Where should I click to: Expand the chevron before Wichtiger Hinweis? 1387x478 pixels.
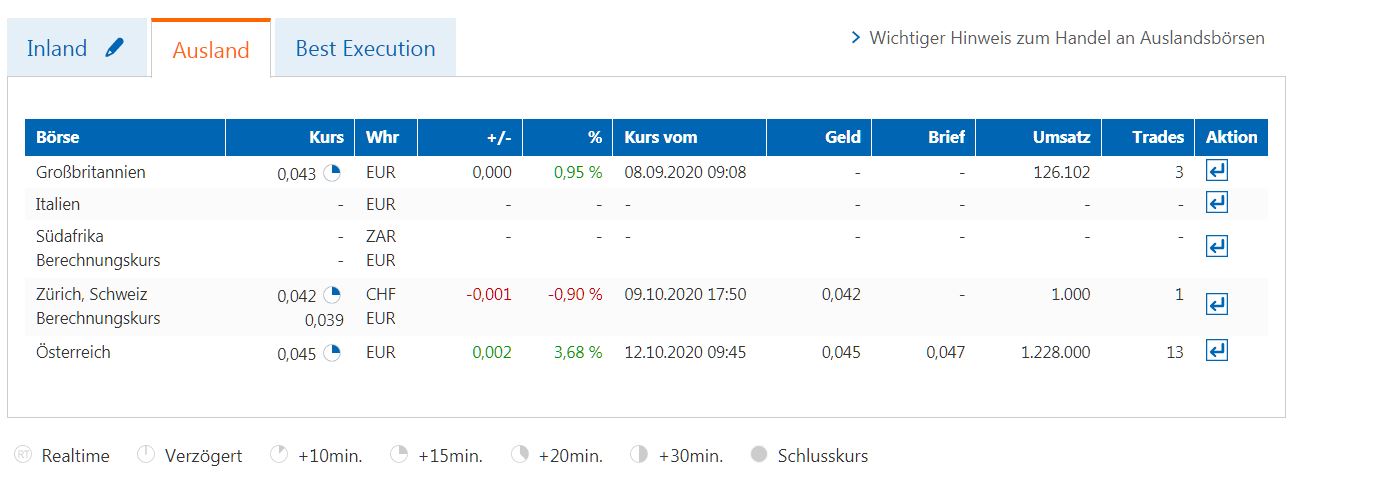point(855,38)
